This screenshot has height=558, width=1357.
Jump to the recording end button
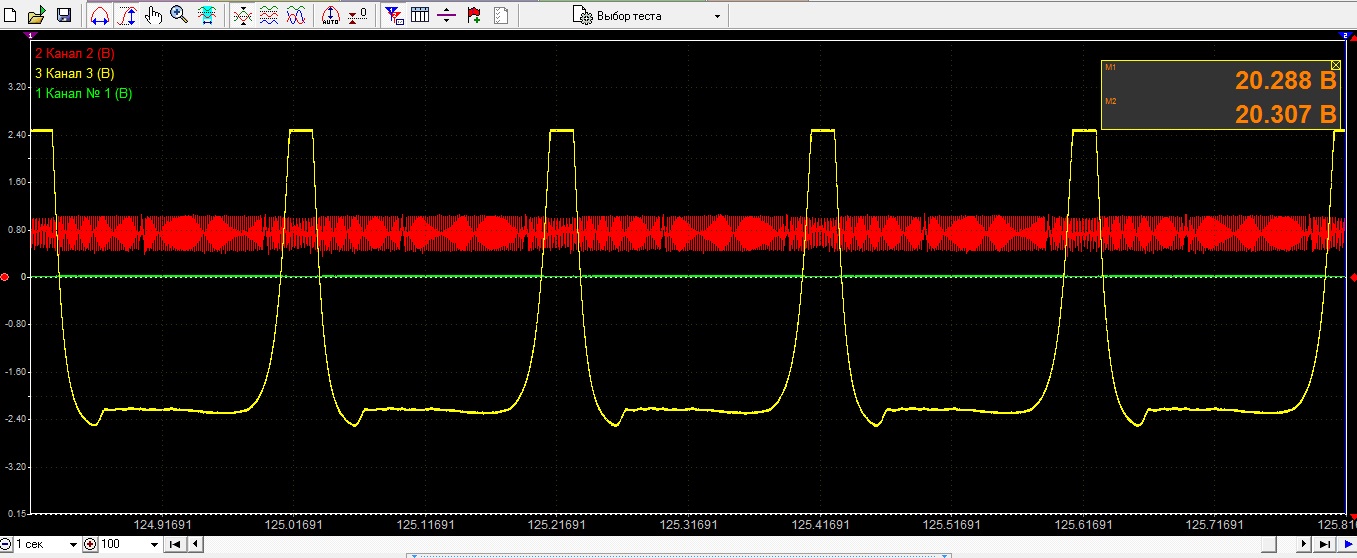coord(1325,544)
